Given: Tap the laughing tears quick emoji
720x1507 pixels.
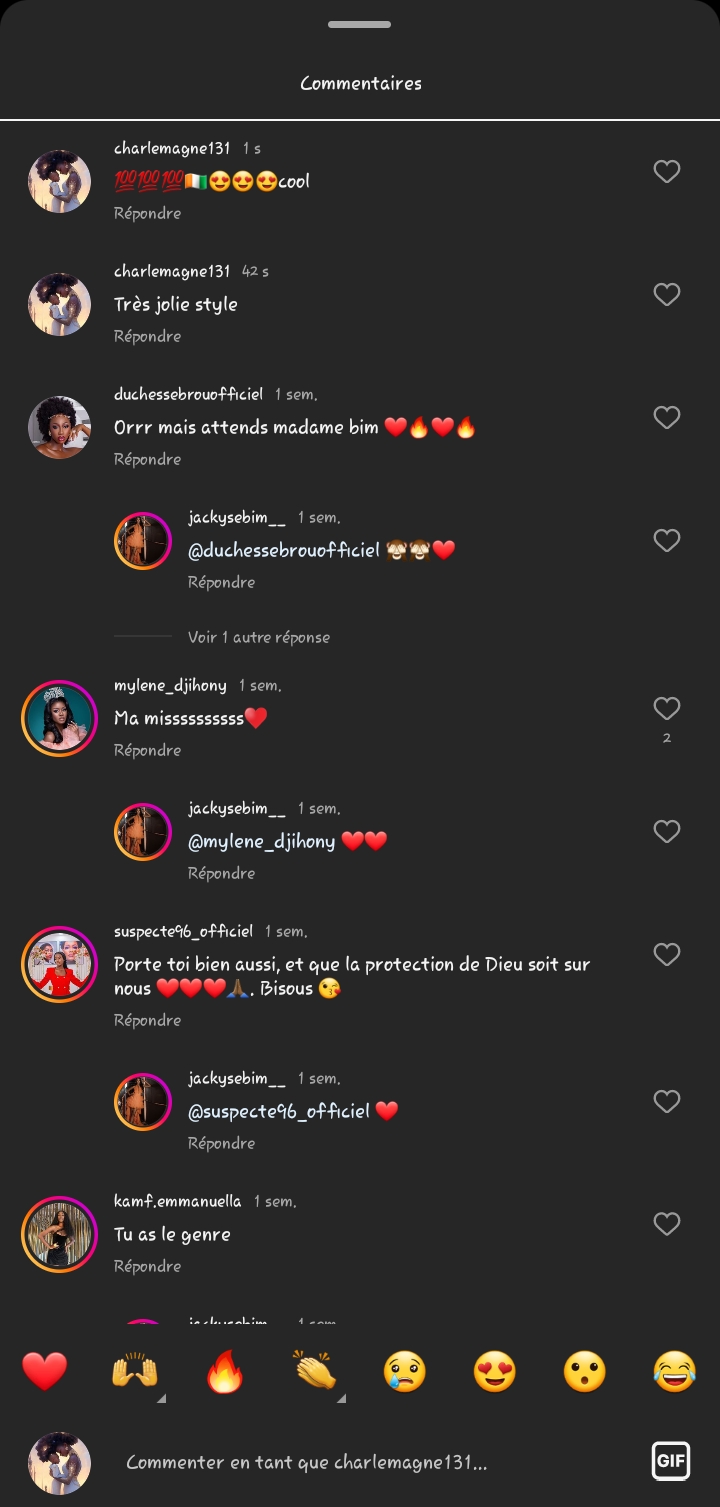Looking at the screenshot, I should (675, 1371).
